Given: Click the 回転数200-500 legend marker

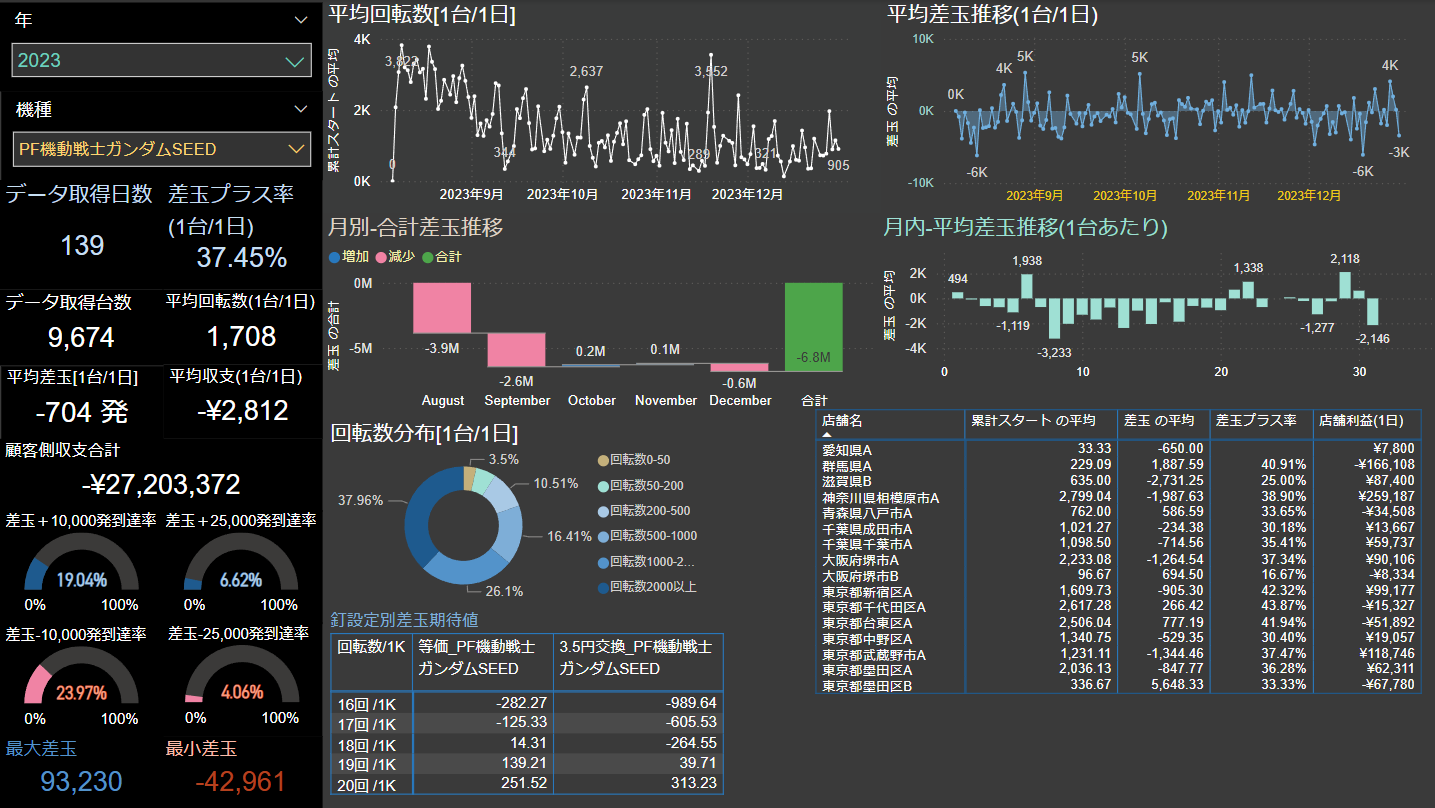Looking at the screenshot, I should click(602, 511).
